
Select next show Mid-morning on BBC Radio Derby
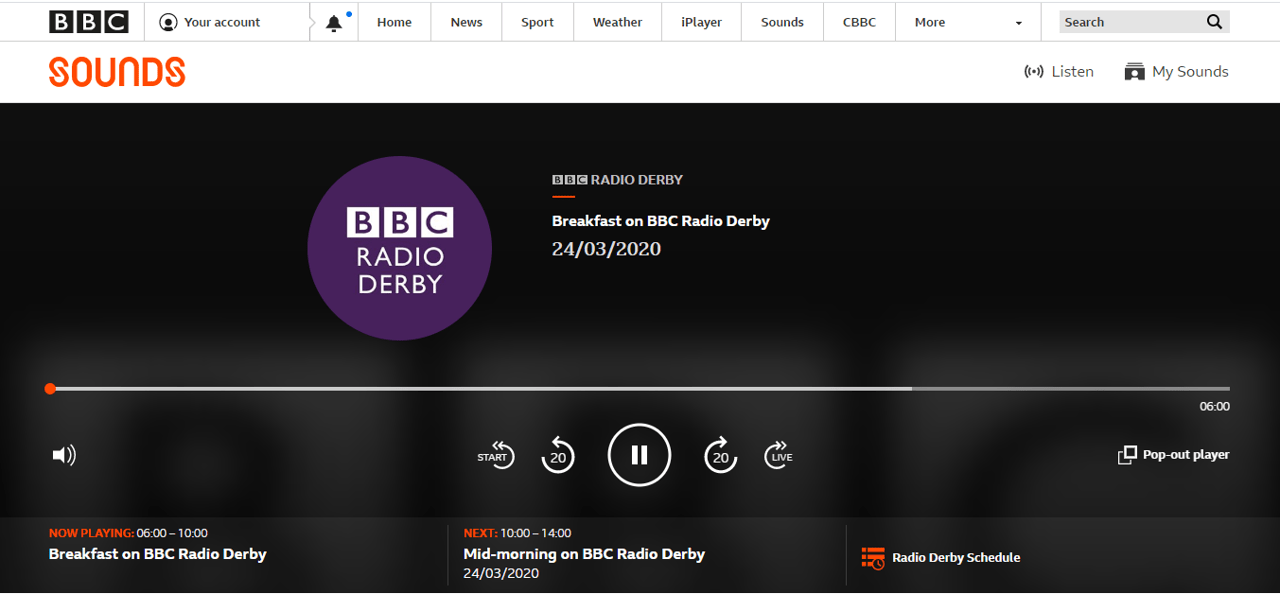[x=584, y=554]
